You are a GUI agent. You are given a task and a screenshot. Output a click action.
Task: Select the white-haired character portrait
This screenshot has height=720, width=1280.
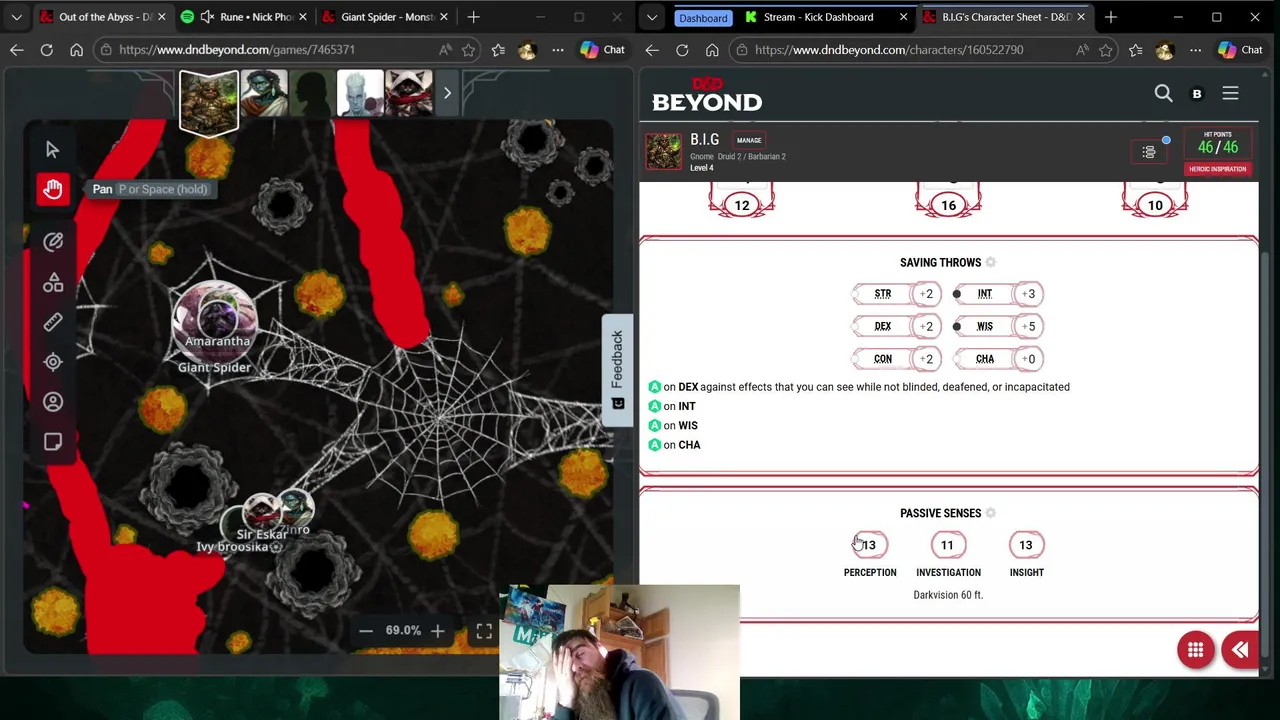(x=360, y=93)
